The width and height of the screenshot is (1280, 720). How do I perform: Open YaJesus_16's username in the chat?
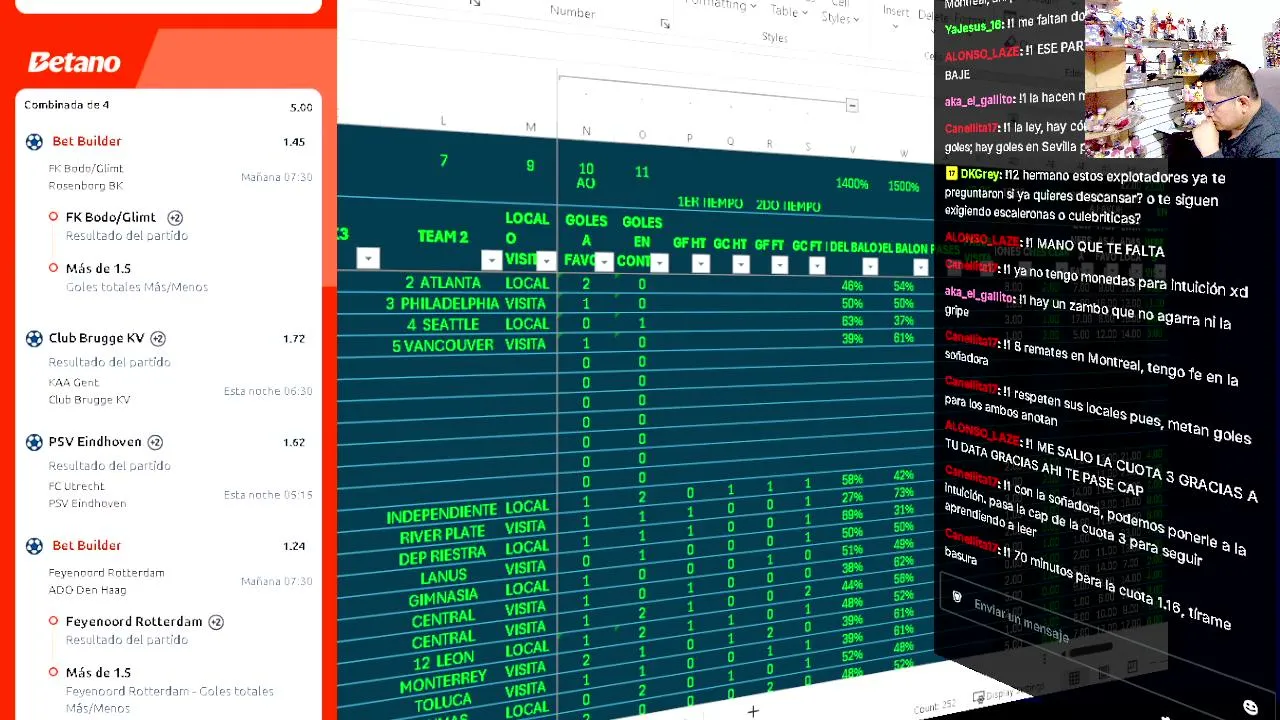(973, 26)
